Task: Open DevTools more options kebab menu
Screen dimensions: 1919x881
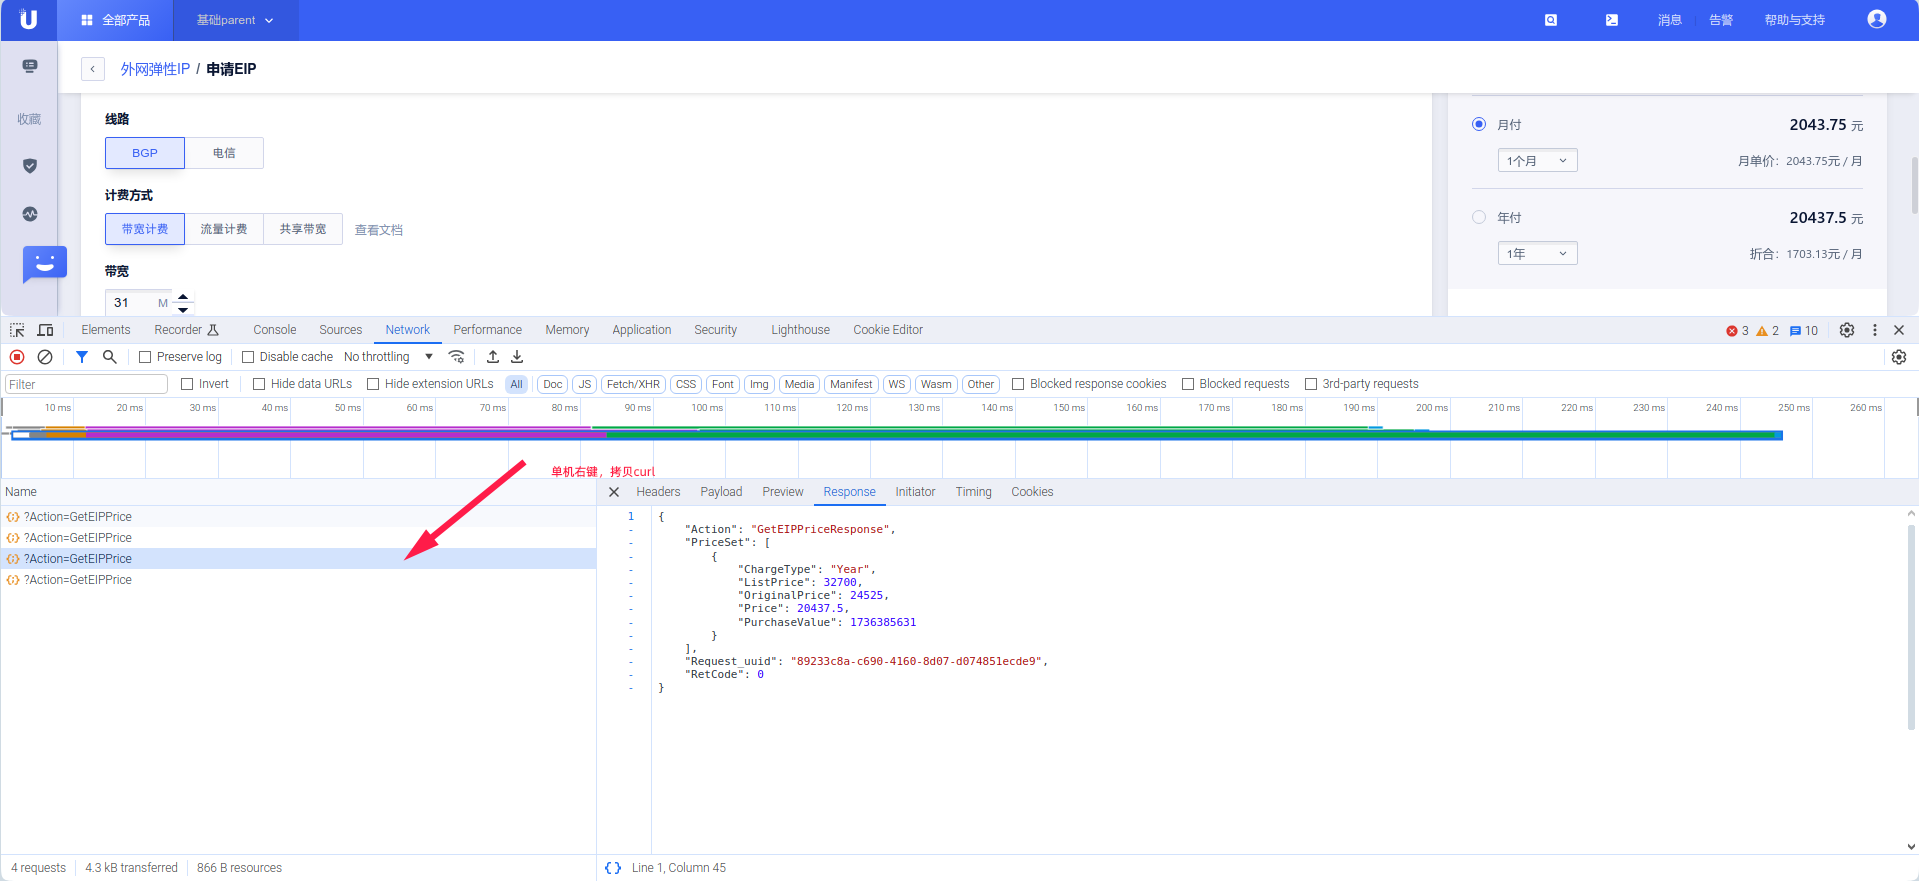Action: pos(1874,330)
